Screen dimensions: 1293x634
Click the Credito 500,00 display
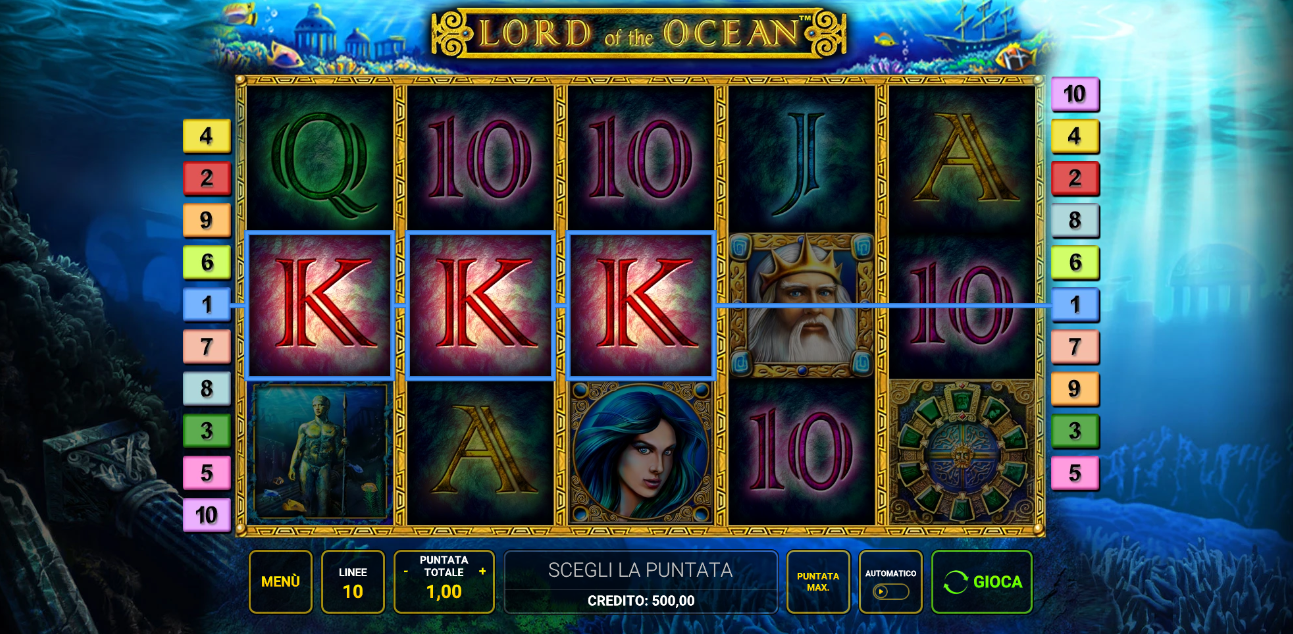click(641, 601)
